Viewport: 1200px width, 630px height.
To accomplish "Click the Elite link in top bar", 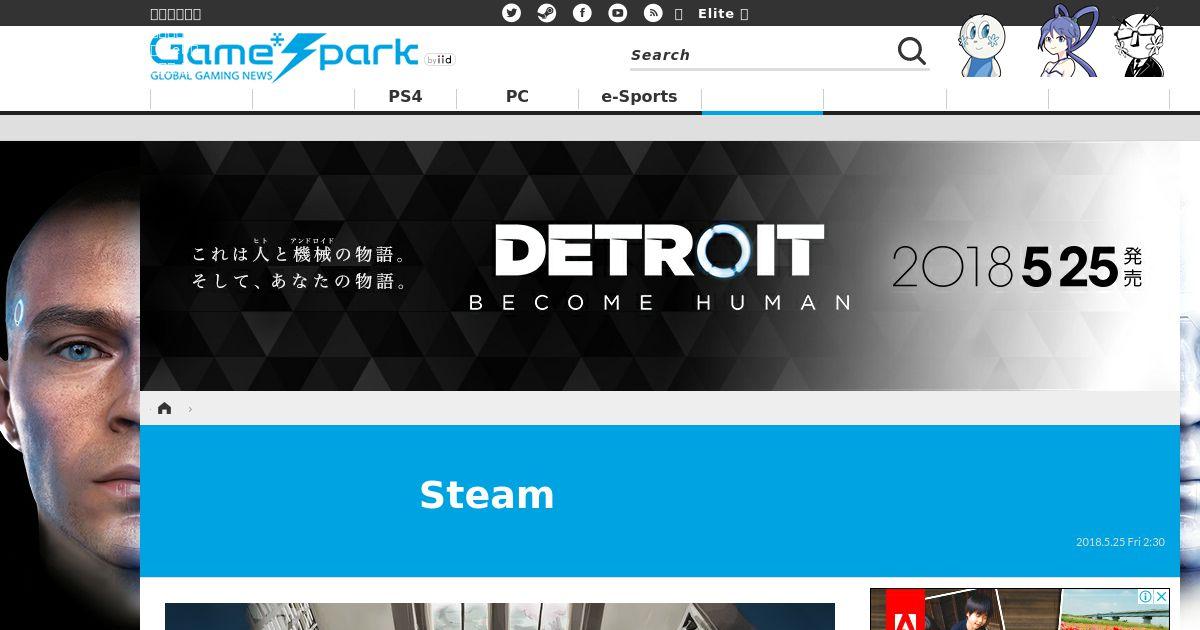I will click(716, 13).
